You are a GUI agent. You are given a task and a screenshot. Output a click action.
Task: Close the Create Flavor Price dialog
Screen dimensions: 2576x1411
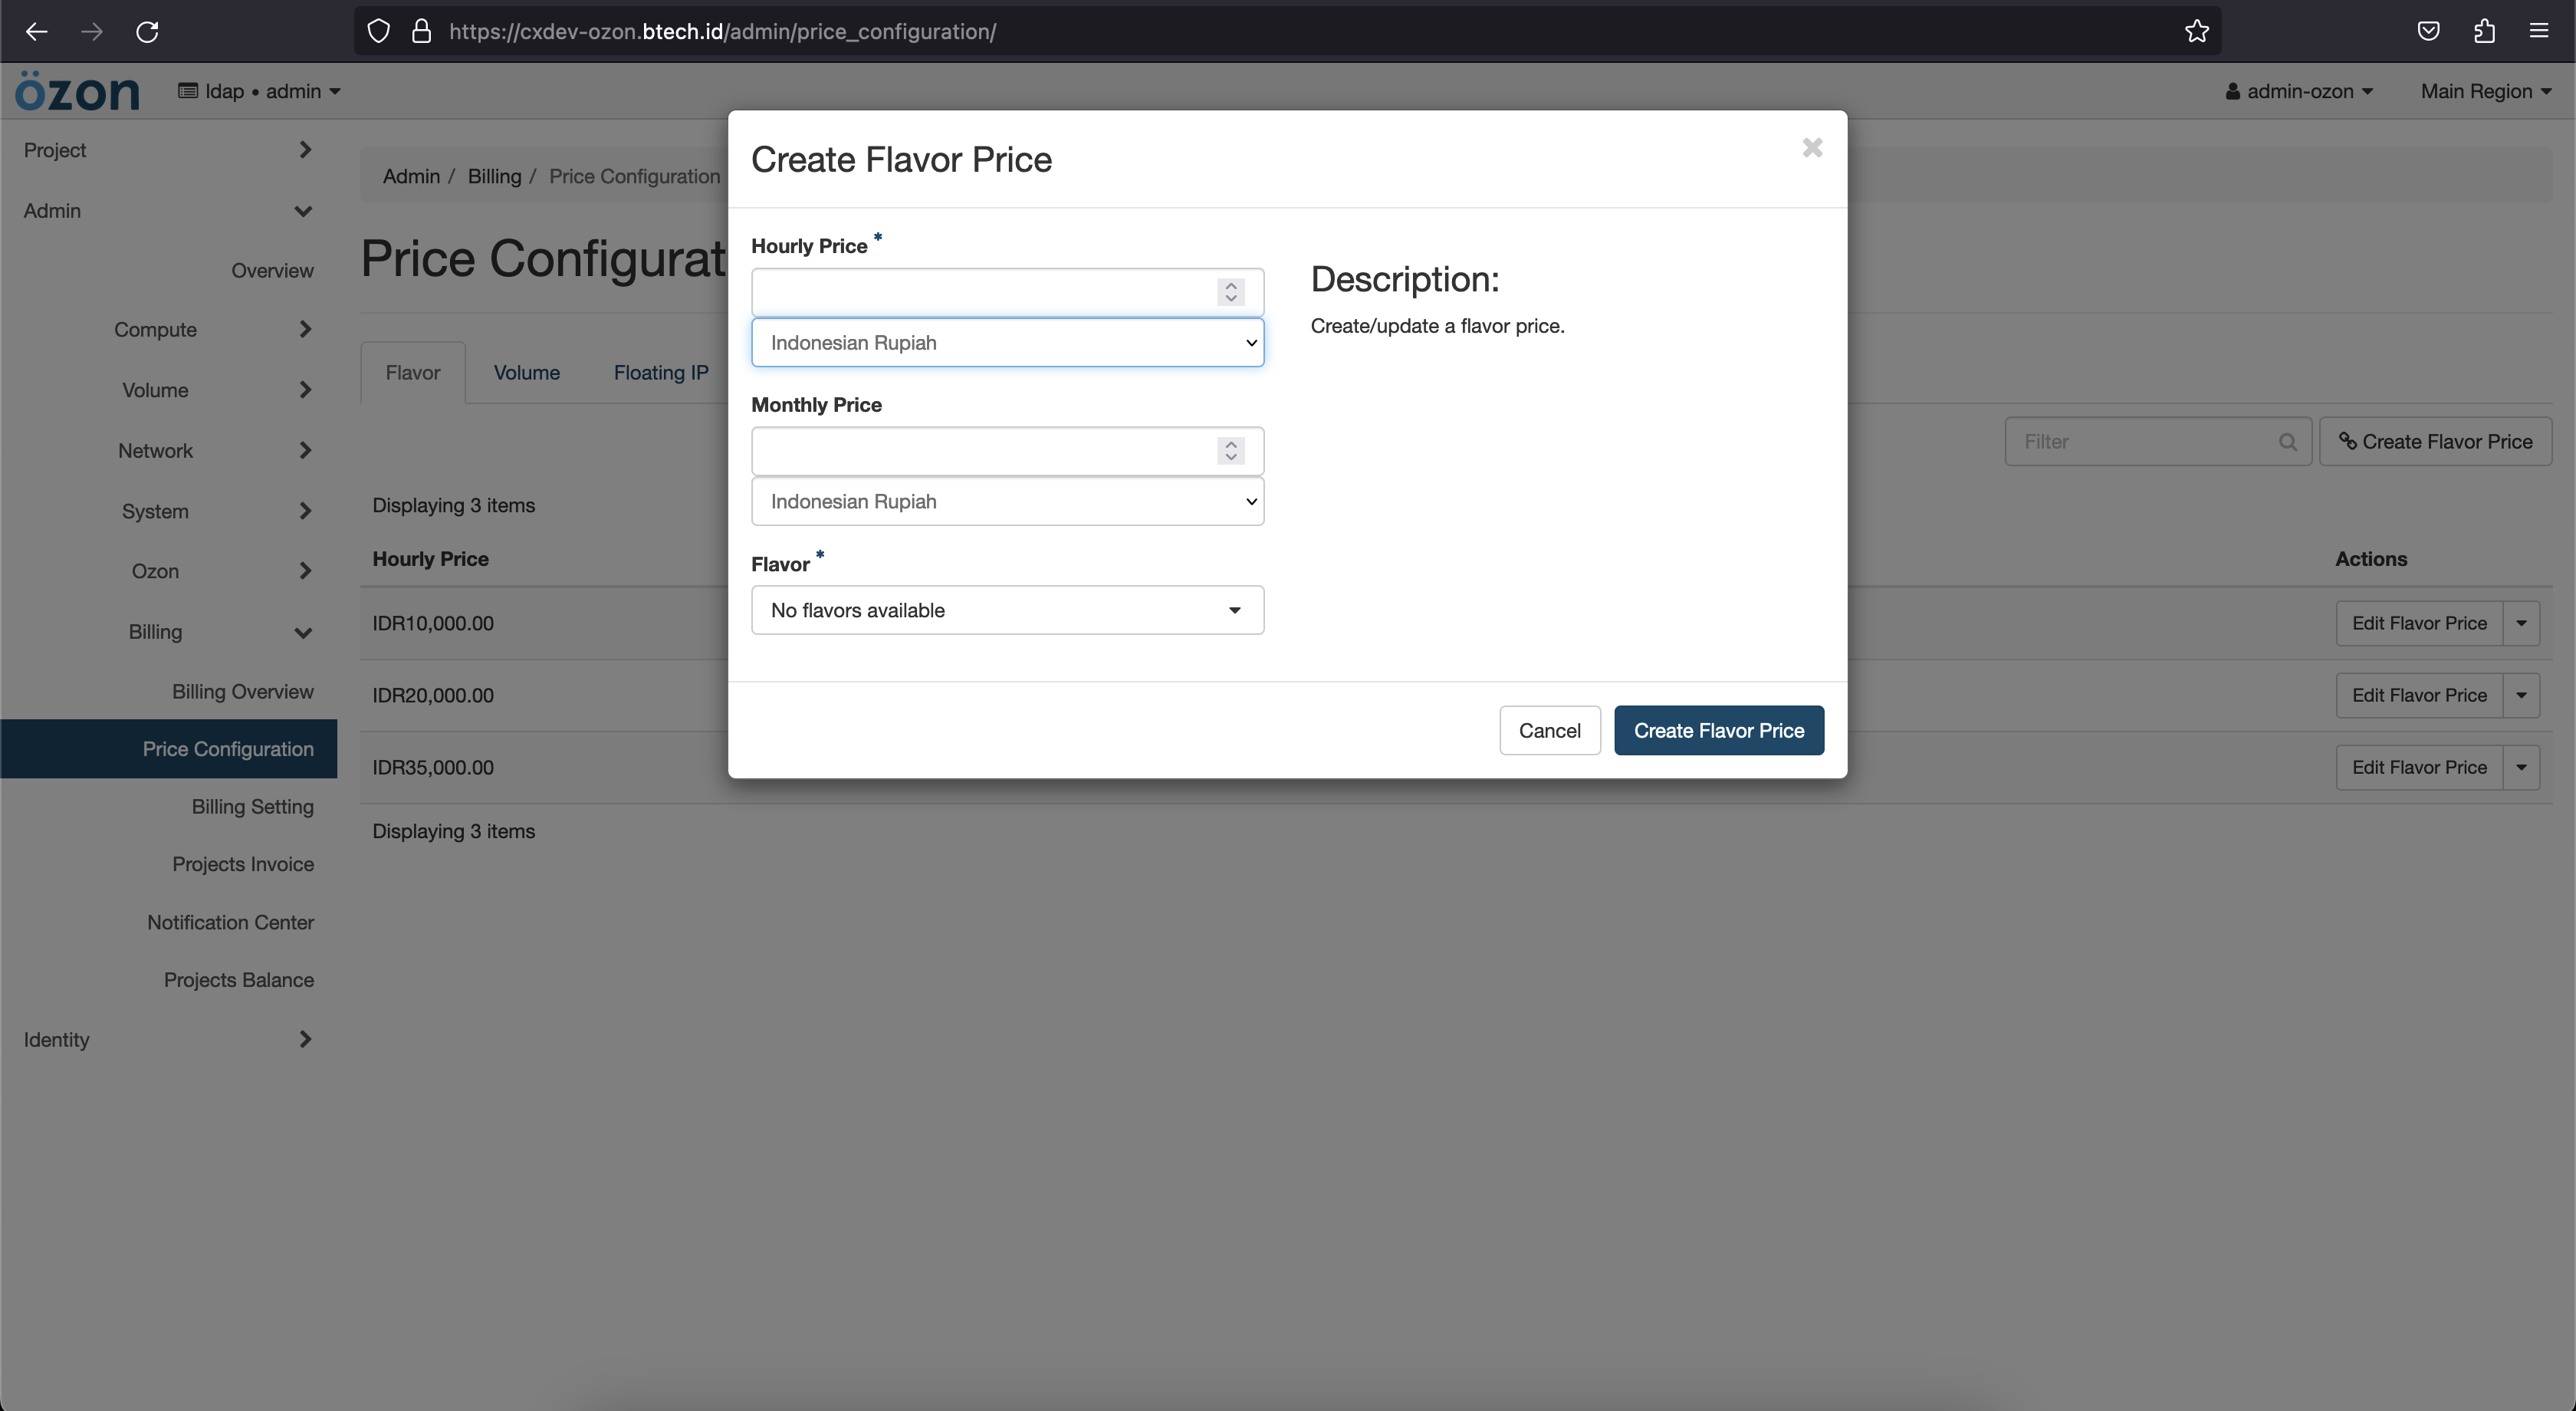point(1812,147)
